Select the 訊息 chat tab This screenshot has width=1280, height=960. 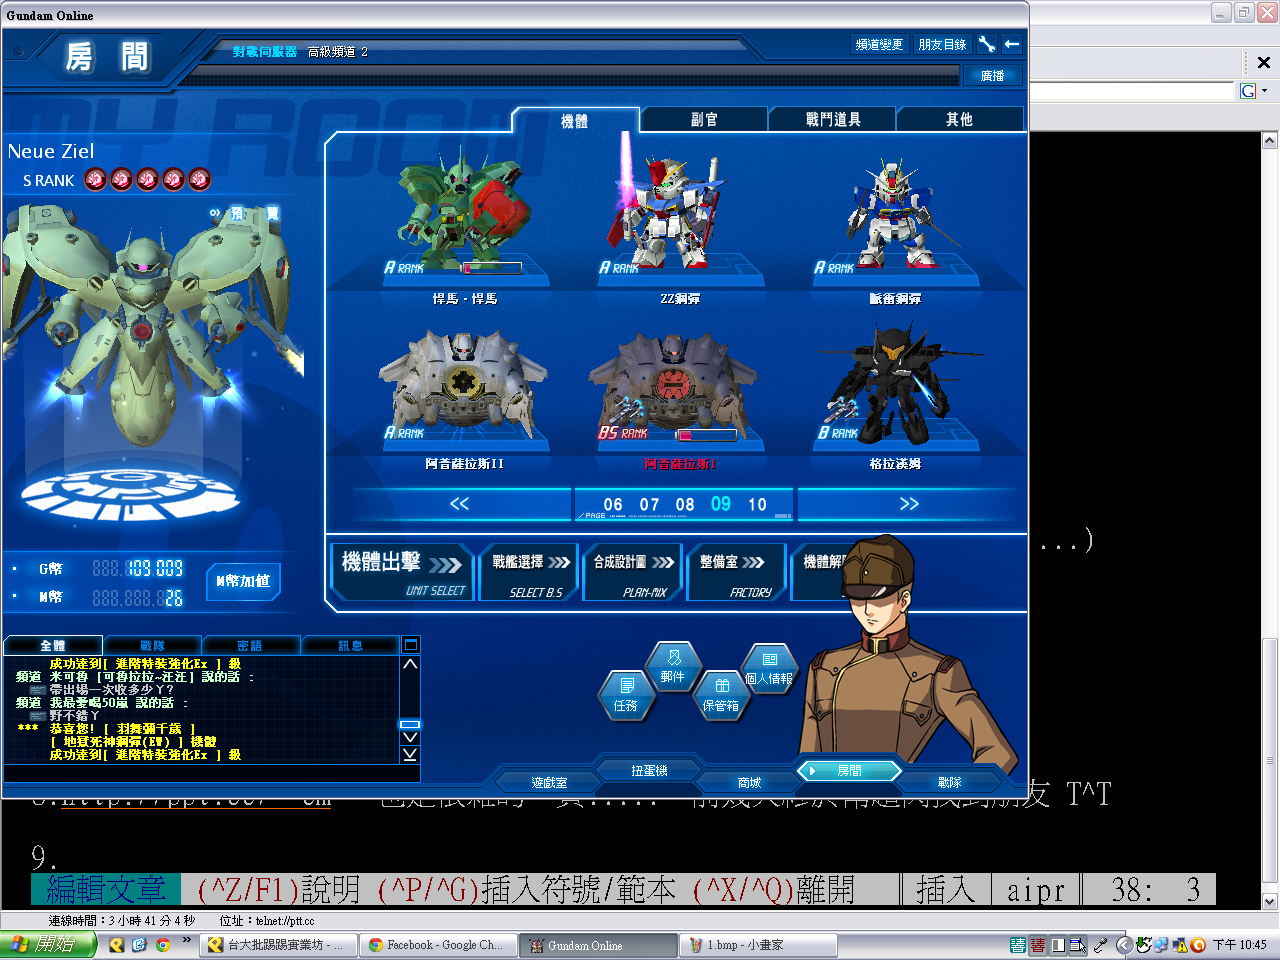[350, 646]
